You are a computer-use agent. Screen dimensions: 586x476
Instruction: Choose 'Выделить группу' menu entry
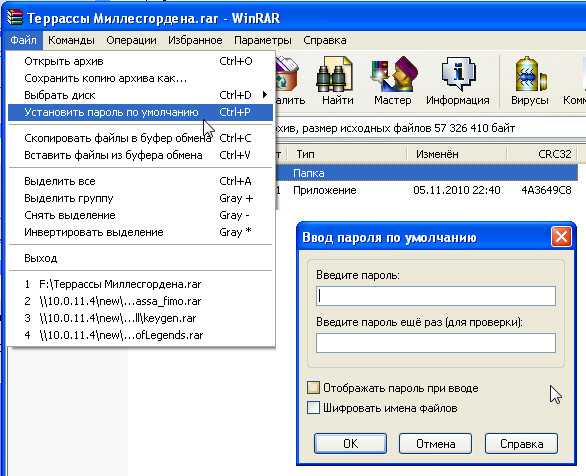click(140, 198)
